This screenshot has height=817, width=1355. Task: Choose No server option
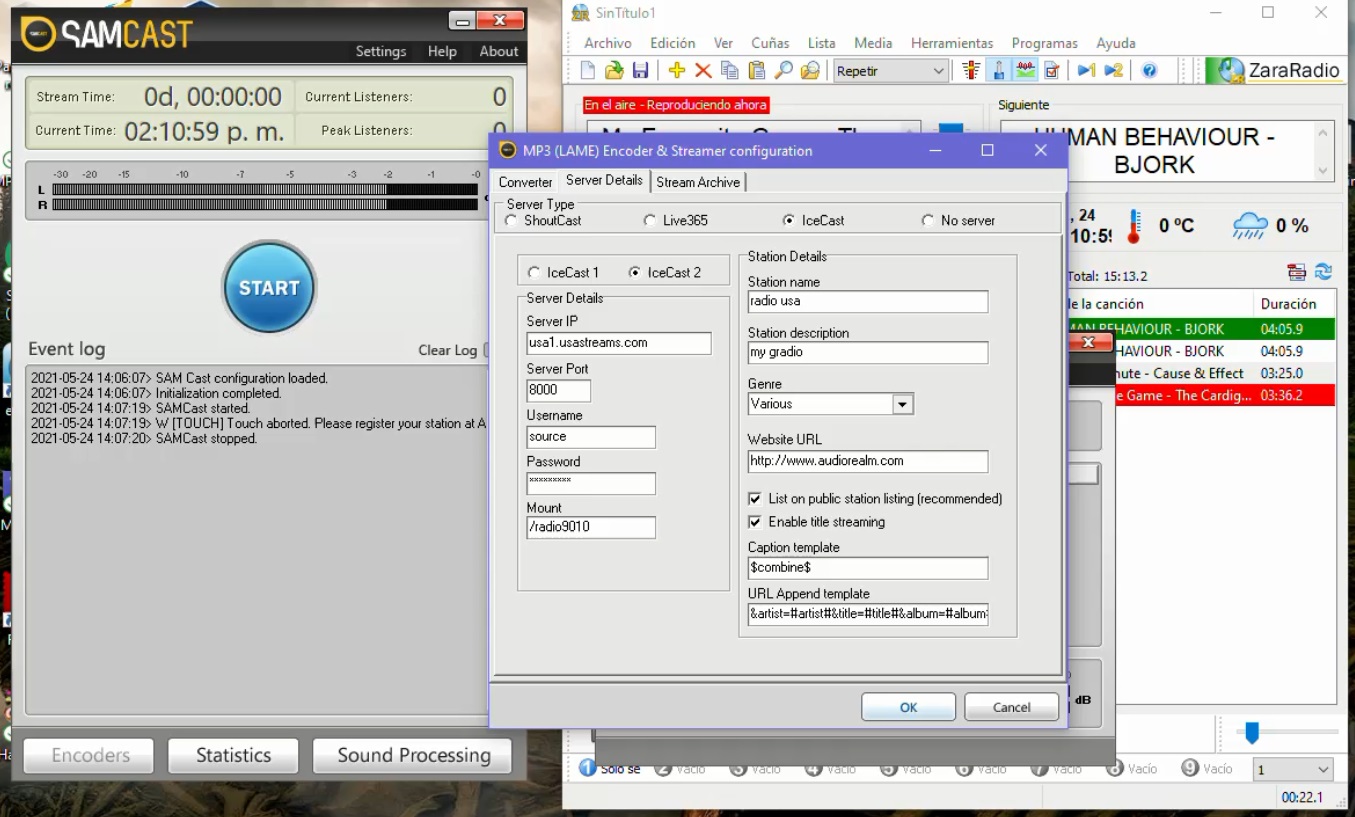point(928,220)
